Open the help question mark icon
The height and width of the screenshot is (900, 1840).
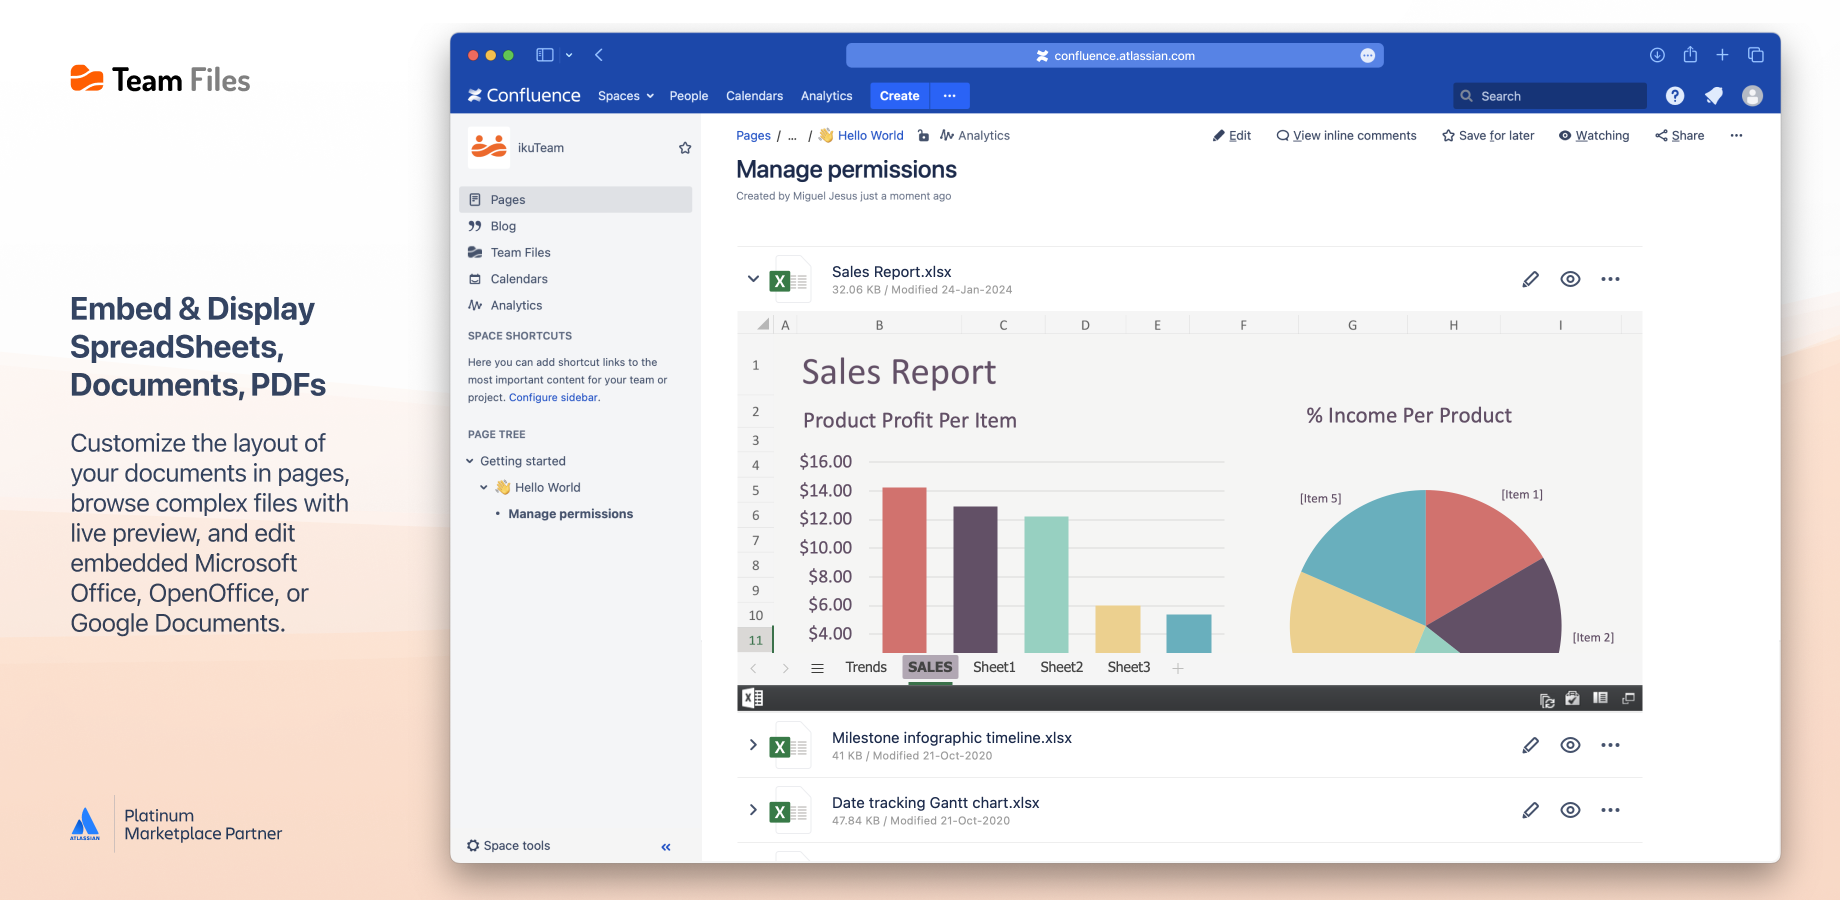[x=1675, y=96]
